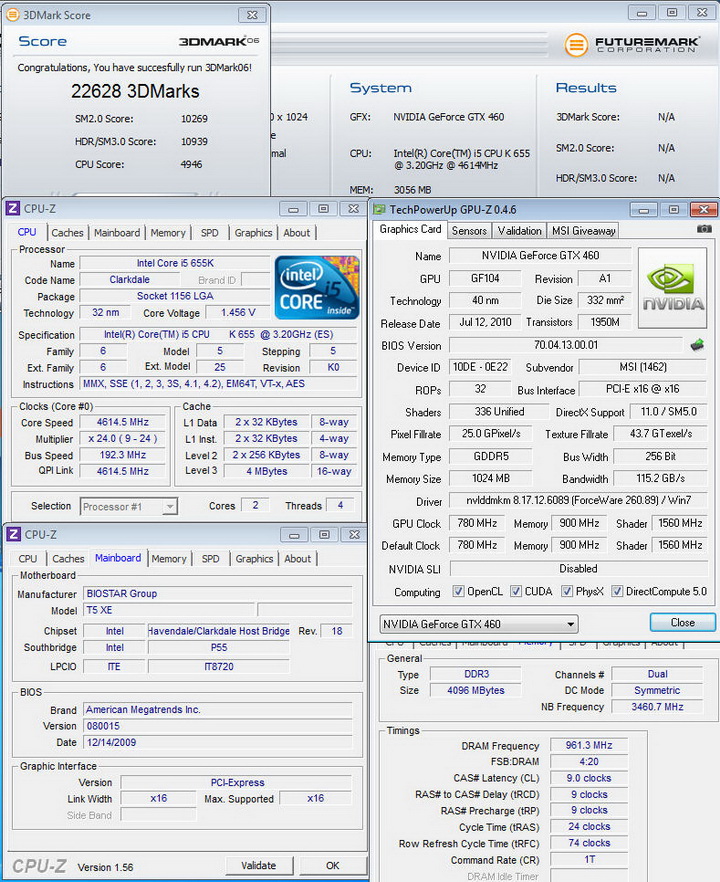
Task: Click the lower CPU-Z window Z icon
Action: [13, 534]
